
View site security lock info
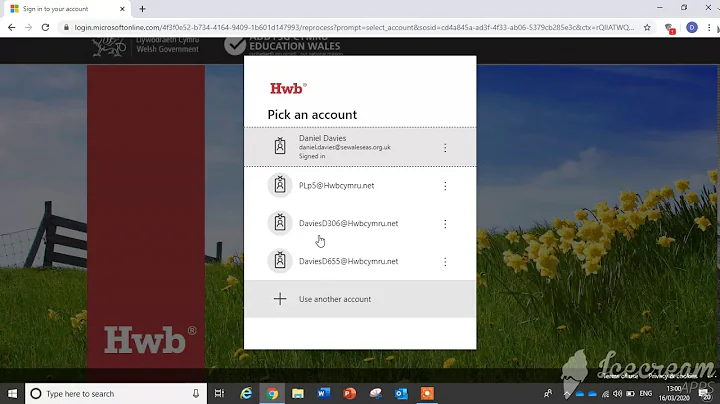pyautogui.click(x=67, y=28)
